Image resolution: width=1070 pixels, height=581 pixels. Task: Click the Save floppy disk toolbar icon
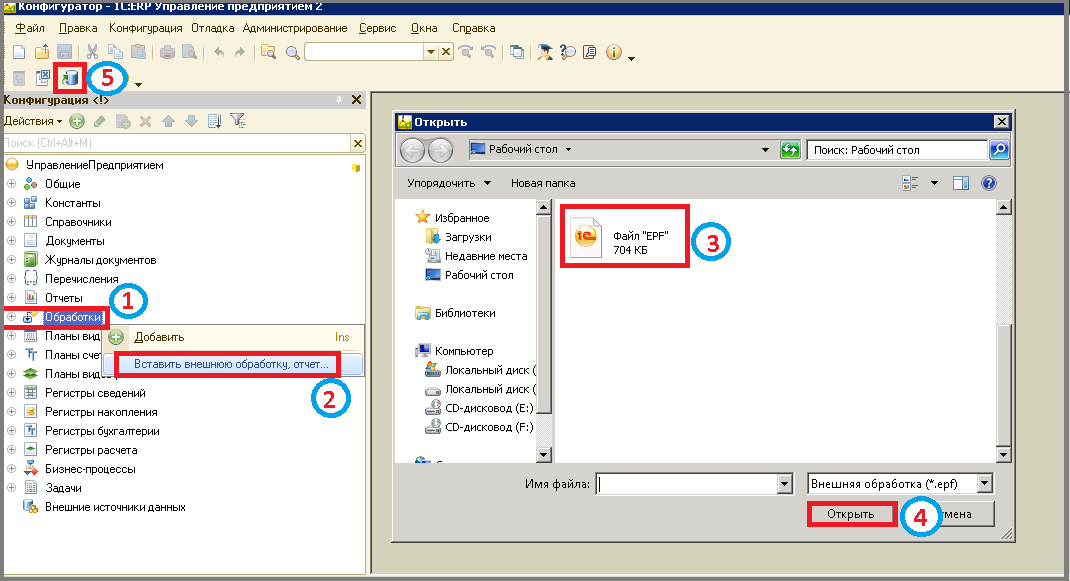coord(64,52)
